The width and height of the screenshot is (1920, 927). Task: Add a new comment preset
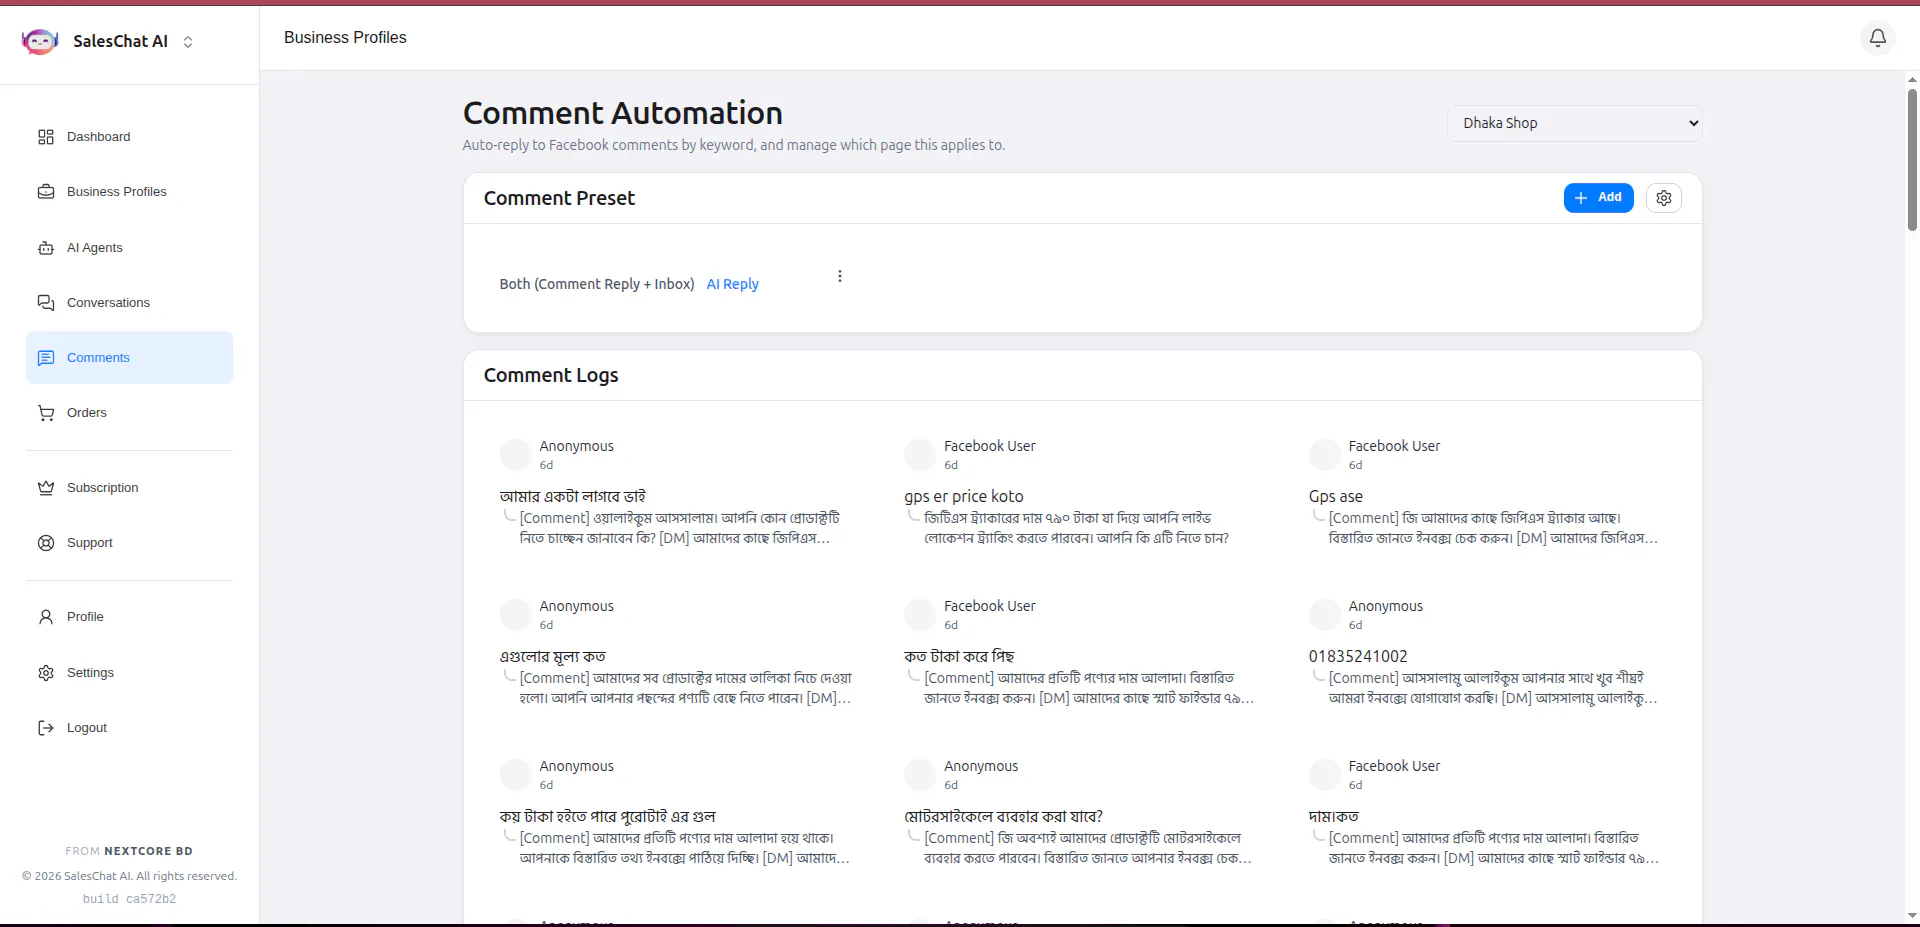1599,198
